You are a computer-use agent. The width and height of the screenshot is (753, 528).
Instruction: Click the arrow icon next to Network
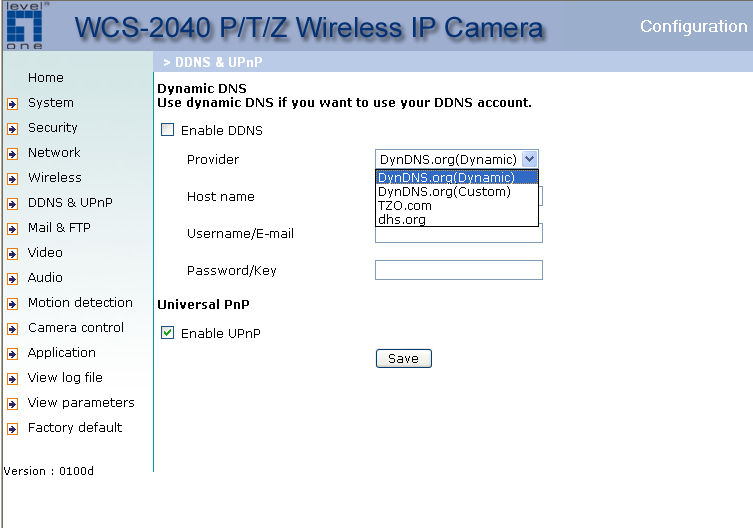click(x=12, y=154)
